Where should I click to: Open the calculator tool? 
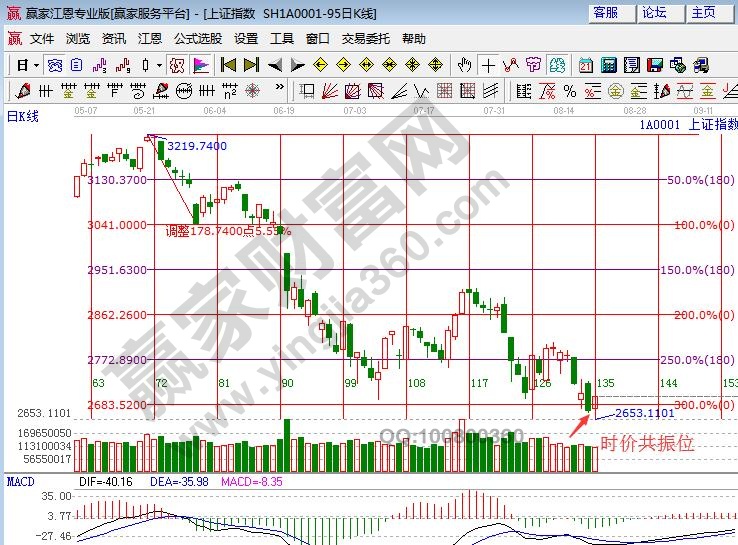(x=609, y=65)
